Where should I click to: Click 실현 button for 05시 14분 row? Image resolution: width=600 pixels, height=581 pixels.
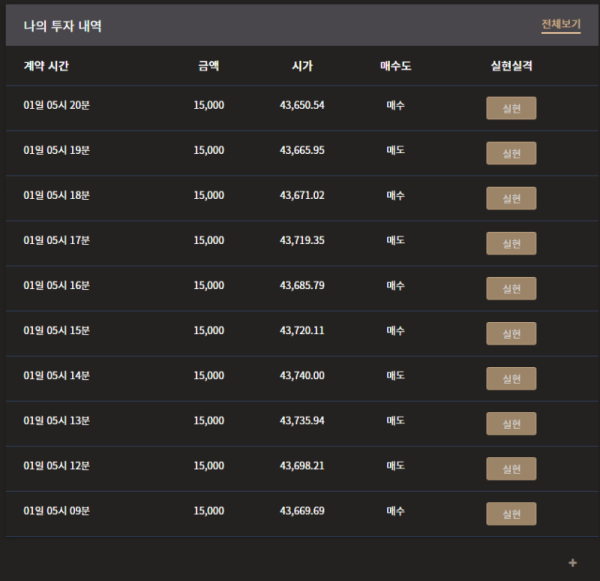[511, 379]
